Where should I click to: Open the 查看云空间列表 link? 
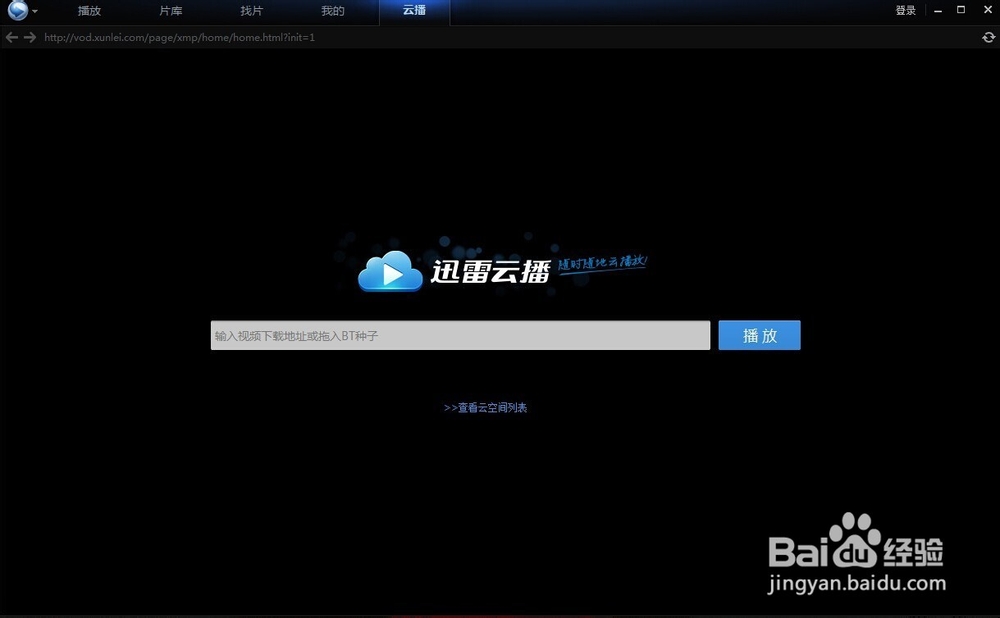(485, 408)
